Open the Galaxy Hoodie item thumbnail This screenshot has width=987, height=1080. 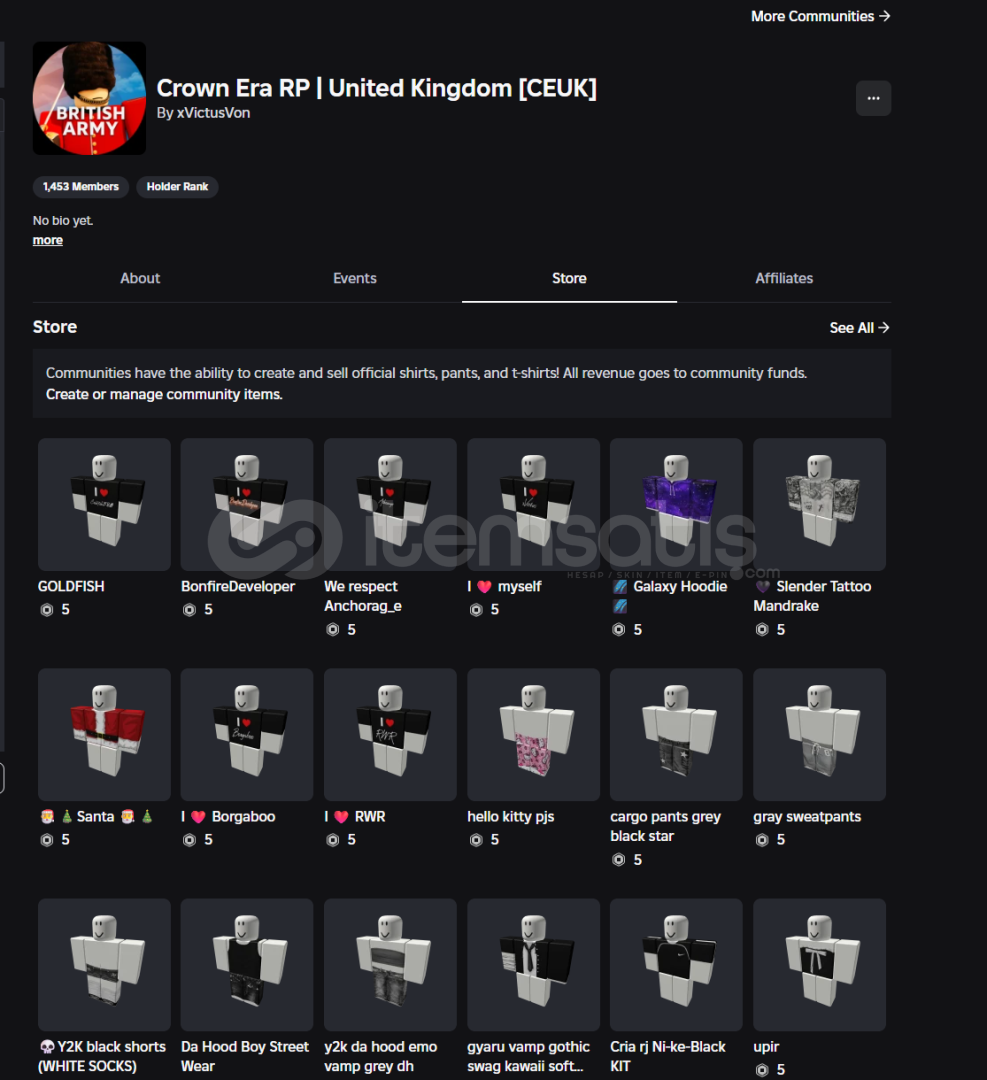click(676, 504)
